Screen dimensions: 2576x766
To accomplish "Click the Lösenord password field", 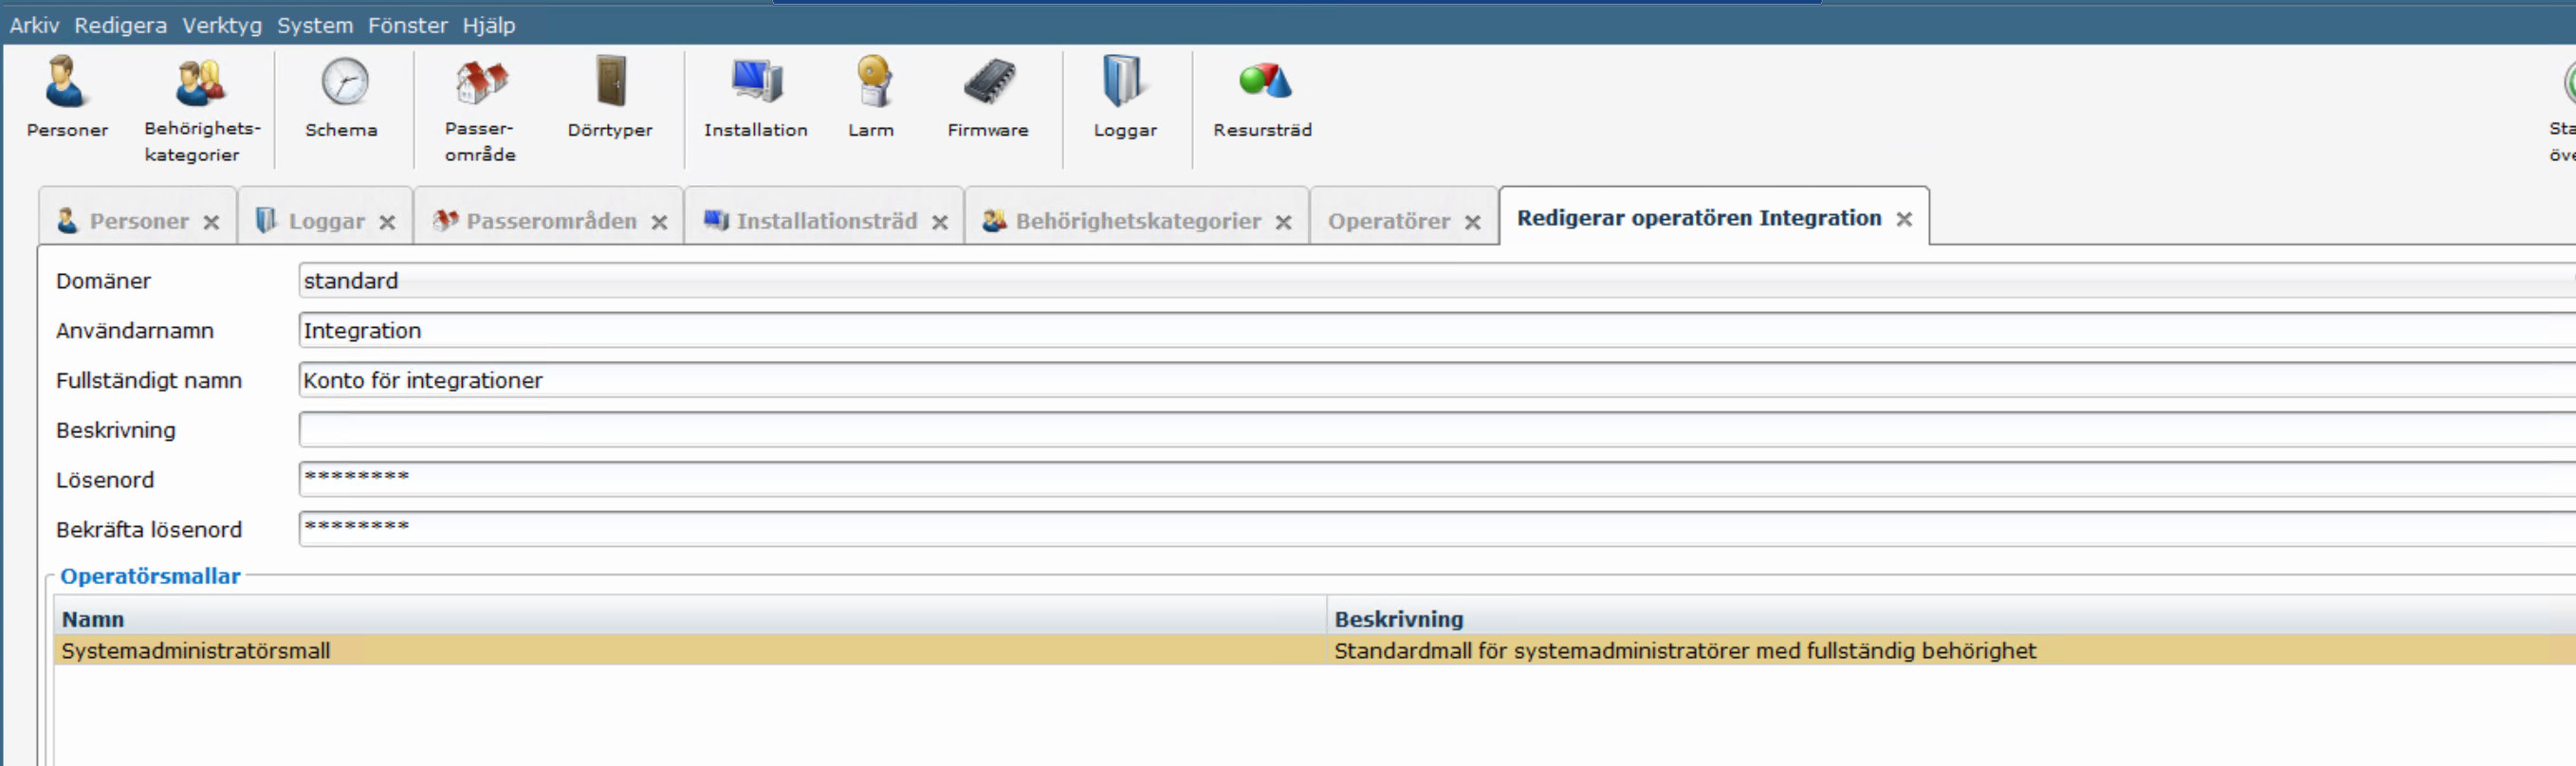I will point(1437,480).
